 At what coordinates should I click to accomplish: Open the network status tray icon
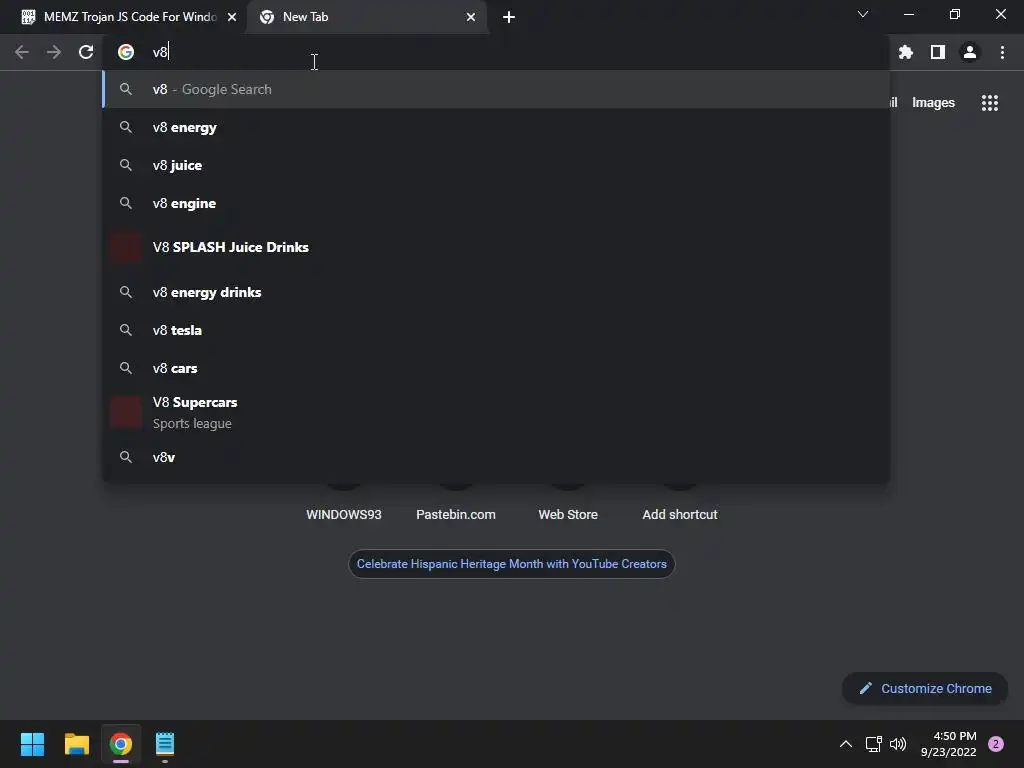coord(873,744)
